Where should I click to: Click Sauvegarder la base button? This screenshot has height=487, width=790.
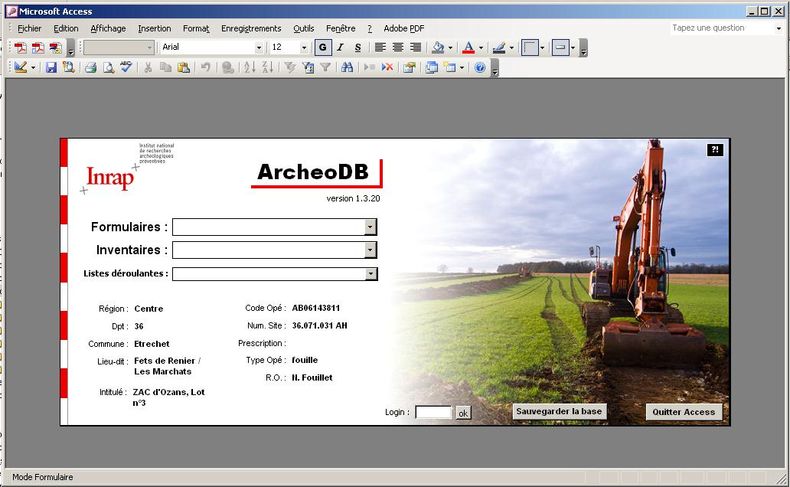[x=559, y=411]
